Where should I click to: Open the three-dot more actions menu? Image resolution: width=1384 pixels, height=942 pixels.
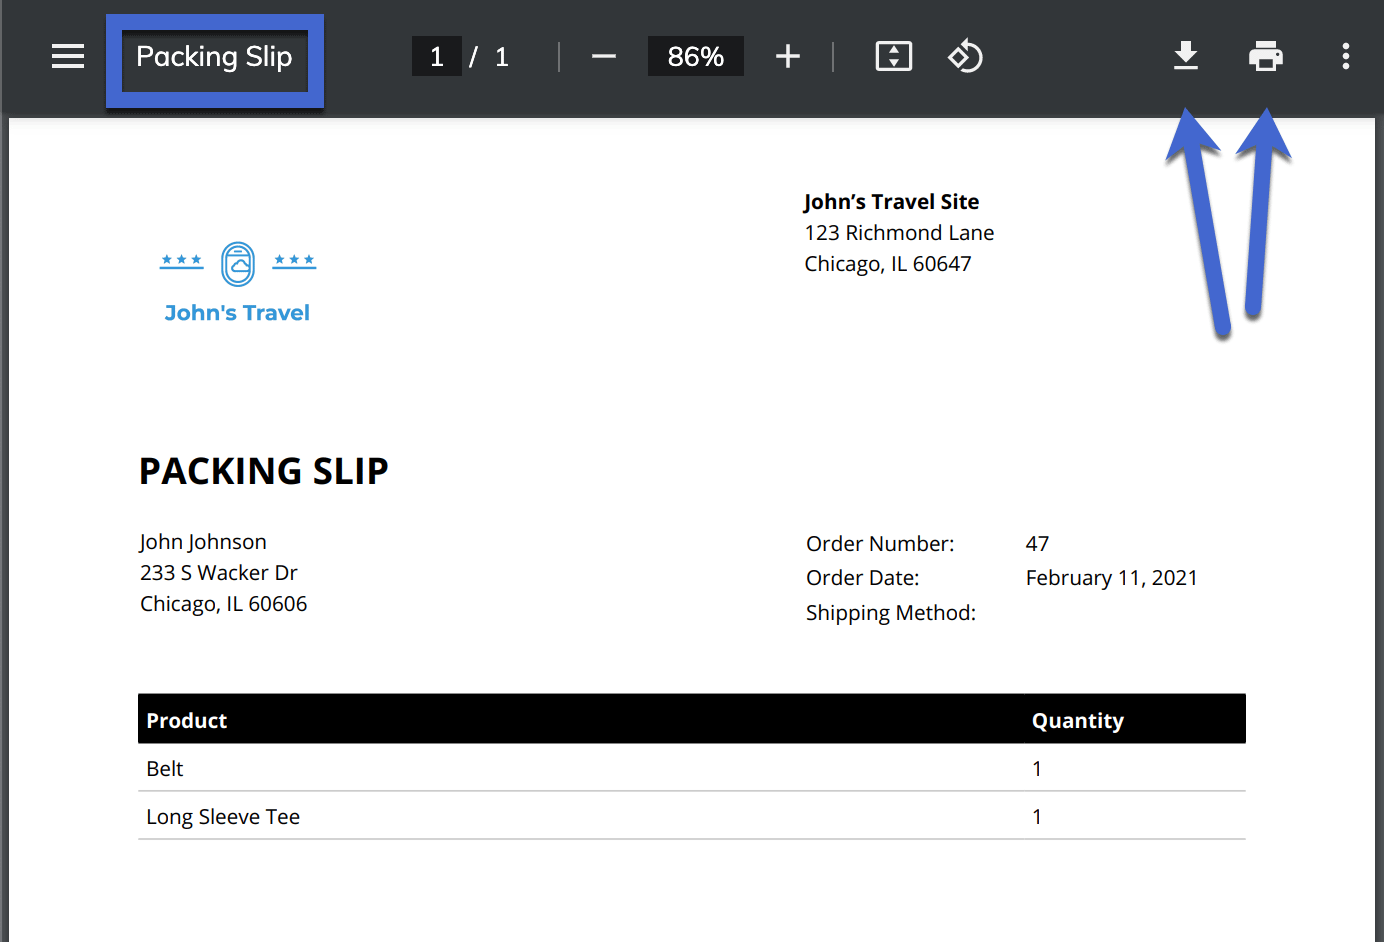coord(1346,56)
